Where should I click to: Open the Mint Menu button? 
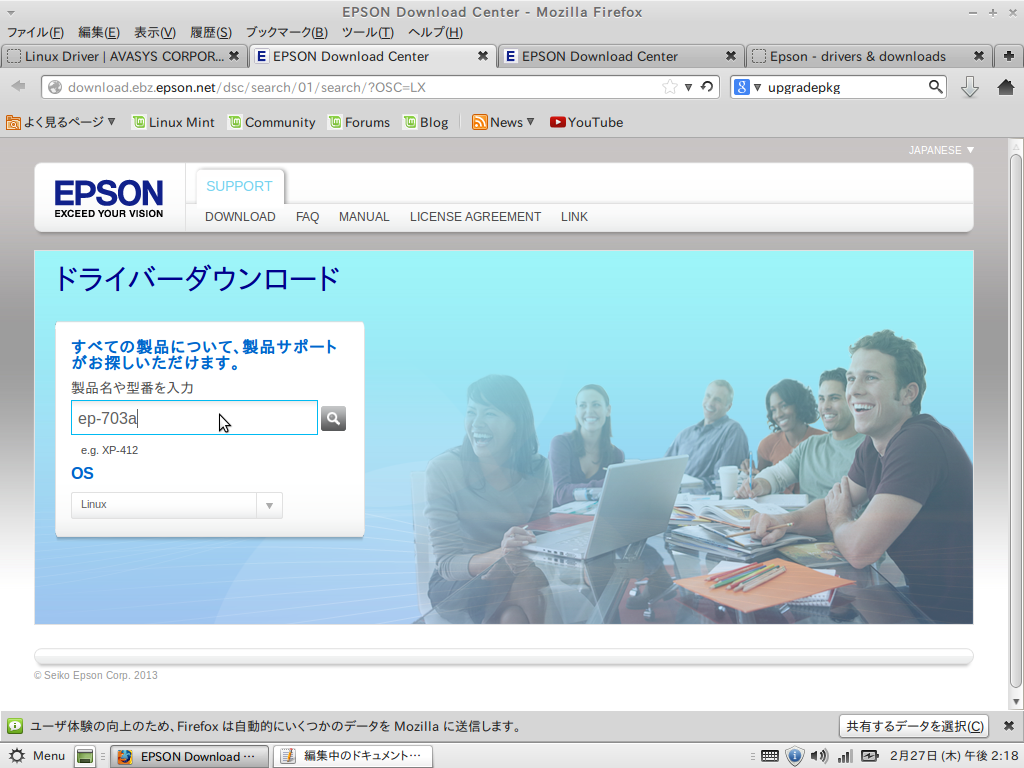(37, 756)
